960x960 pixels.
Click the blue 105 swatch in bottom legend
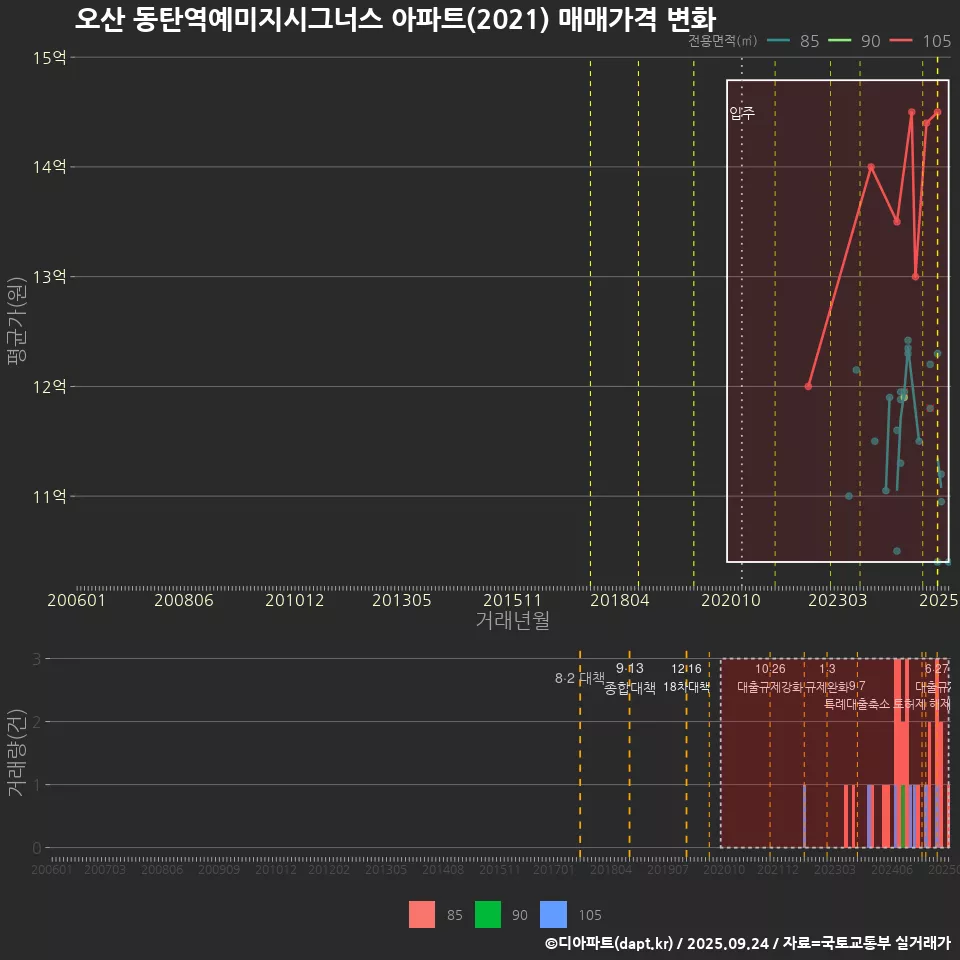click(553, 914)
